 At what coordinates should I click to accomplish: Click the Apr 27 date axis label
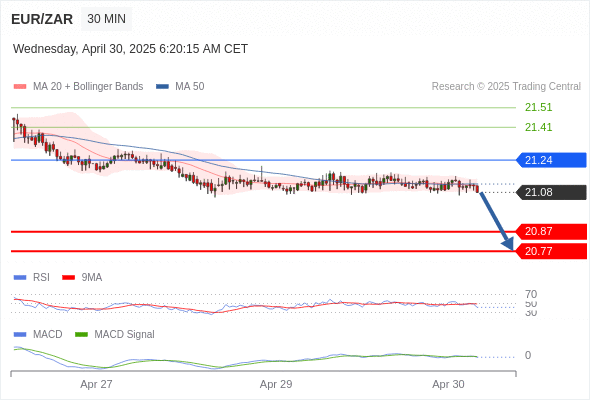96,384
